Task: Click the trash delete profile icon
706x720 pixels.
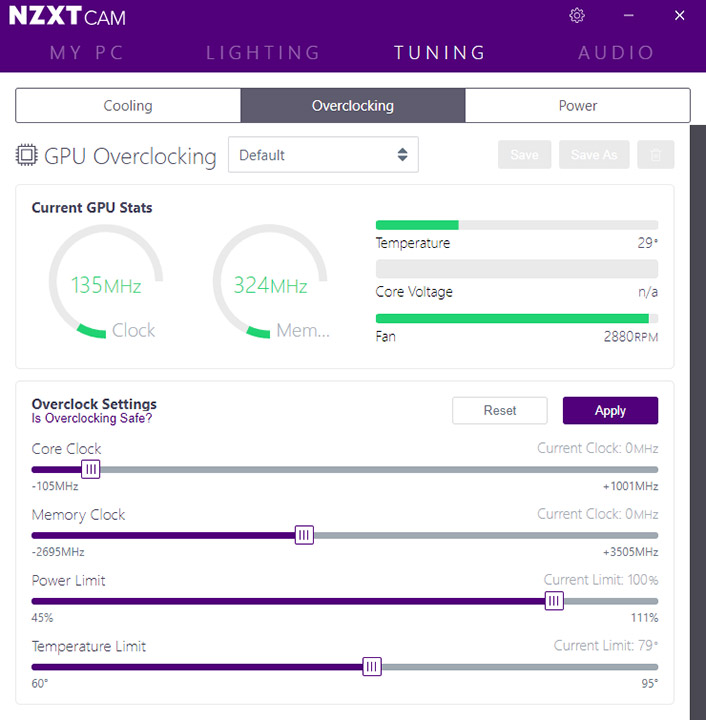Action: (x=656, y=155)
